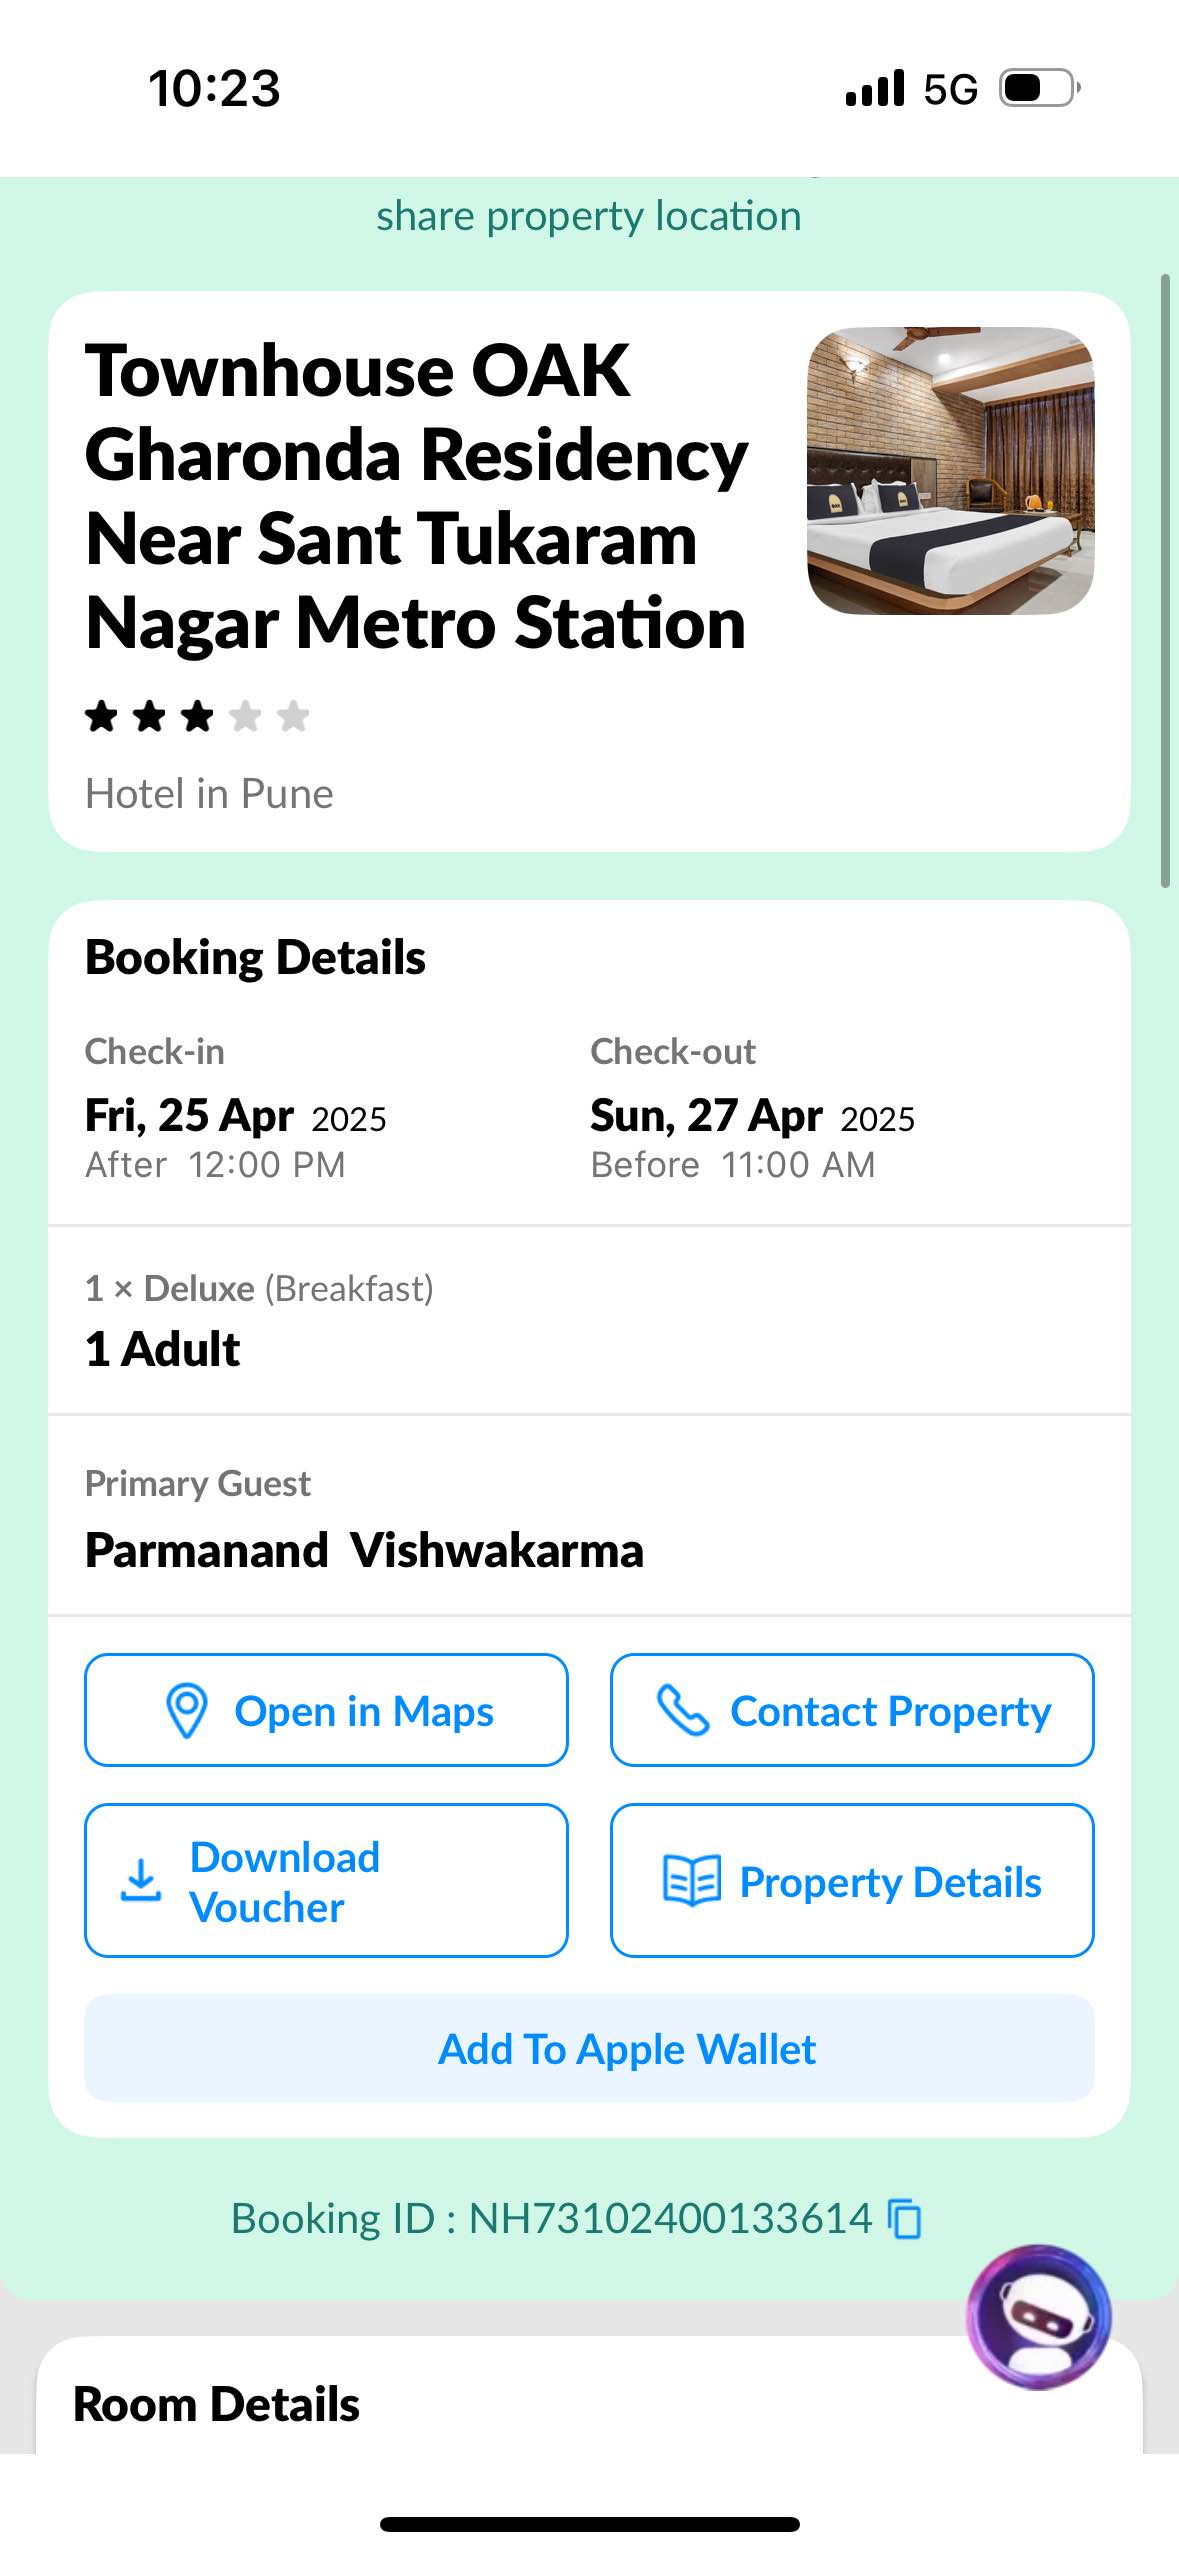Click the vertical scrollbar on the right
Screen dimensions: 1179x2556
click(x=1165, y=580)
